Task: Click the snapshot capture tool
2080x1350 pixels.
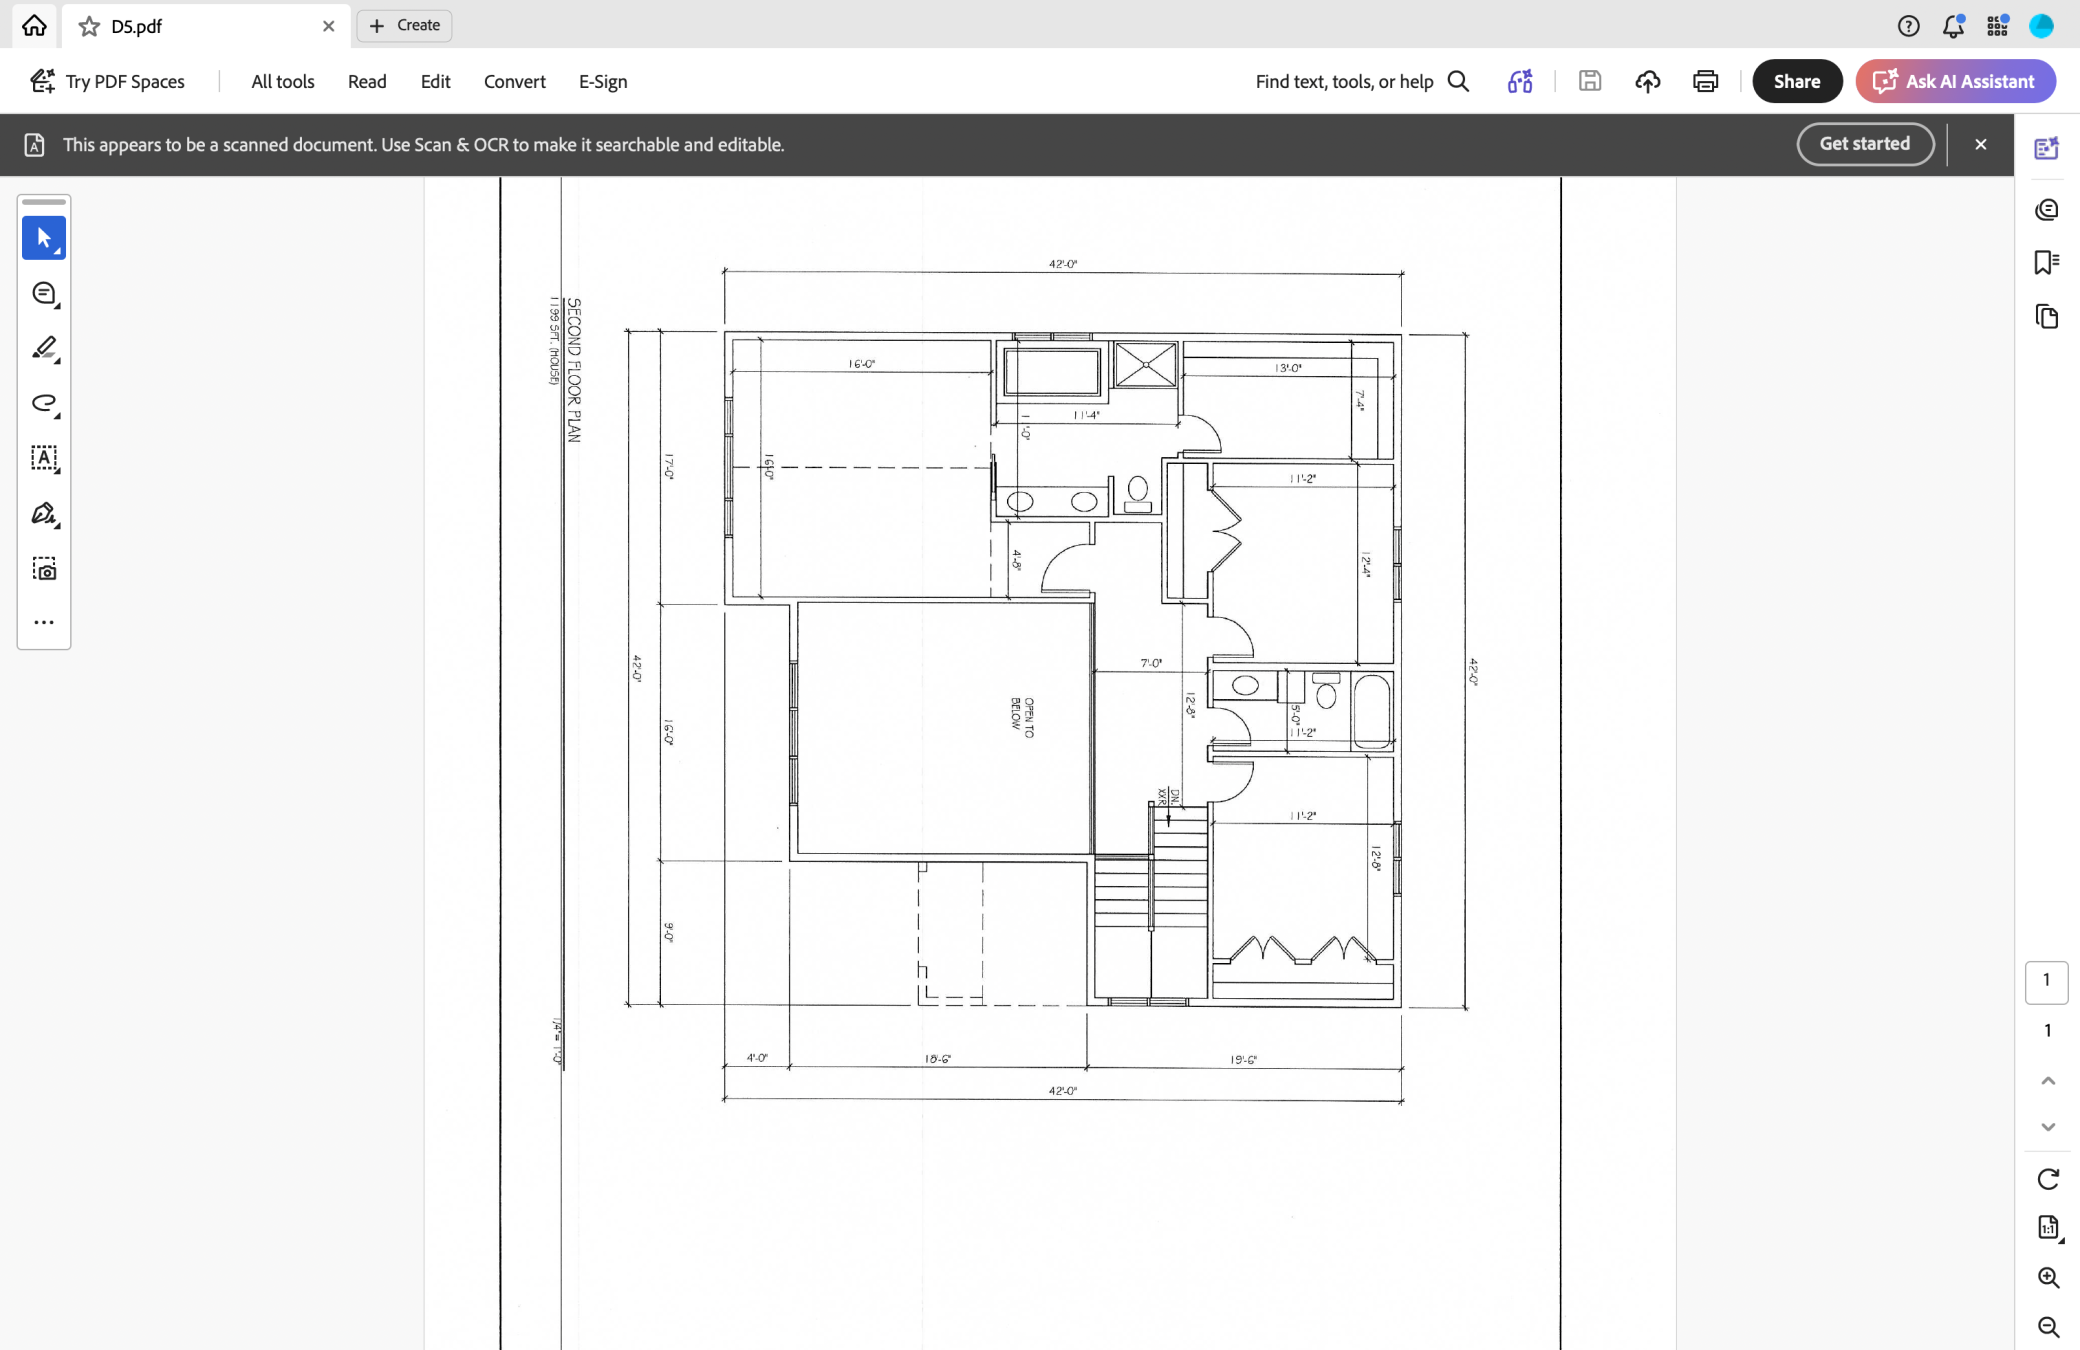Action: pos(44,569)
